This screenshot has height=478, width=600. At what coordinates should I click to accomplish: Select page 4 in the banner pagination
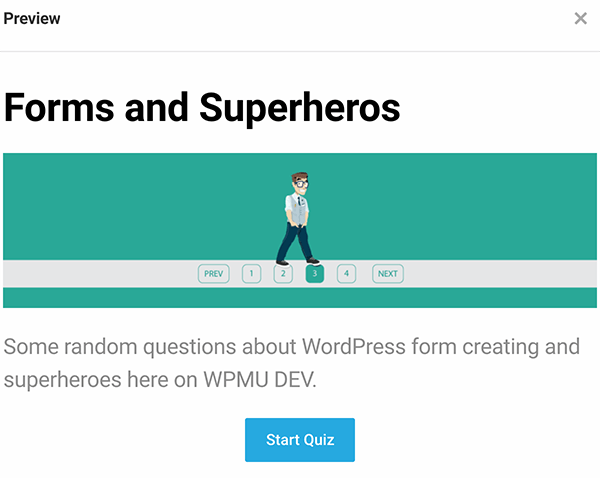346,273
